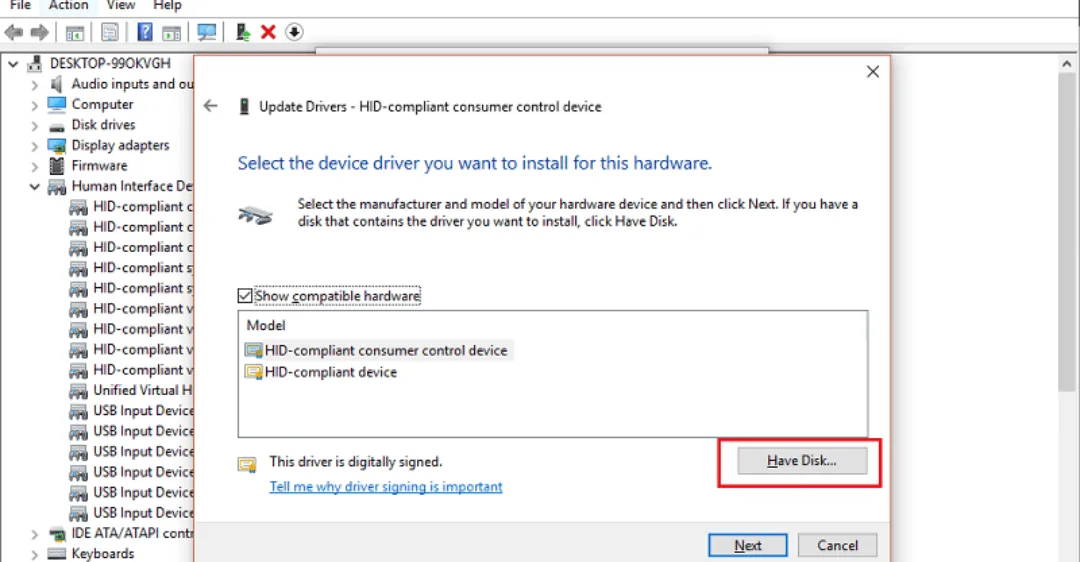
Task: Uncheck Show compatible hardware checkbox
Action: click(x=245, y=296)
